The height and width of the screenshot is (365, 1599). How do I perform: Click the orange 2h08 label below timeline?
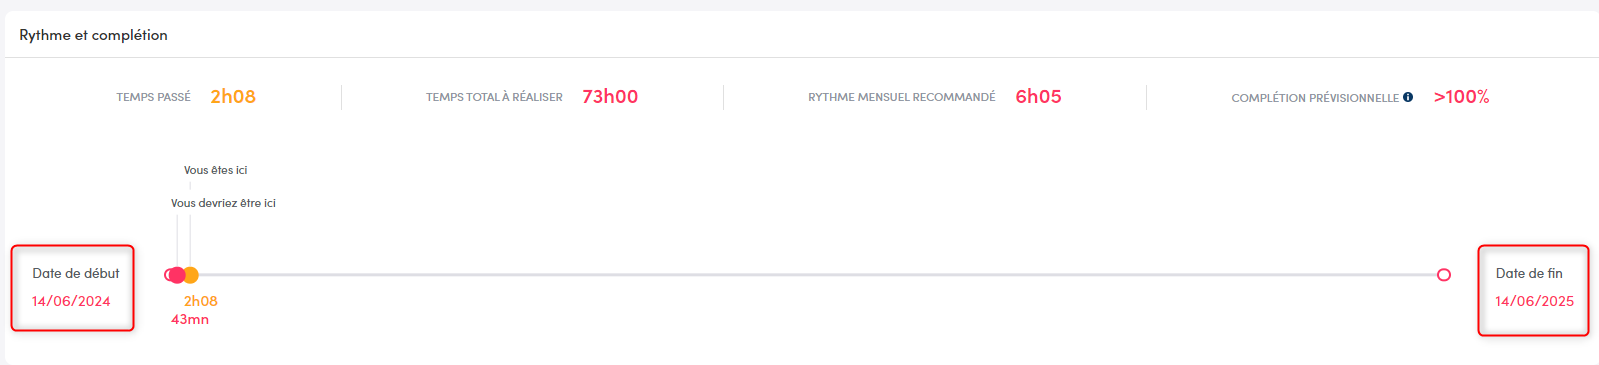tap(201, 301)
